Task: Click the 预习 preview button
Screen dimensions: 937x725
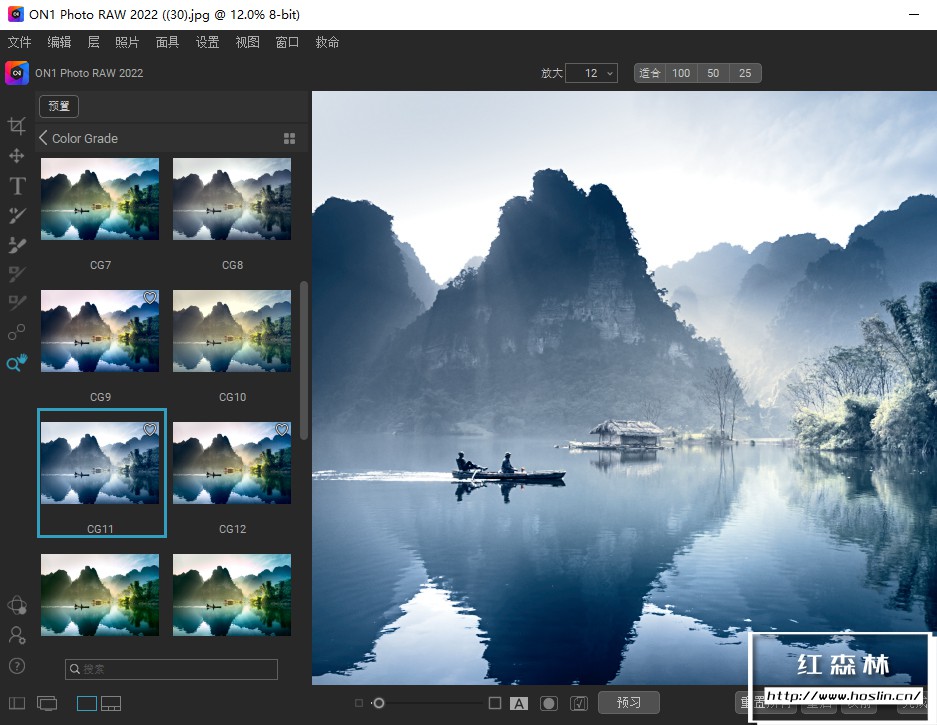Action: point(629,702)
